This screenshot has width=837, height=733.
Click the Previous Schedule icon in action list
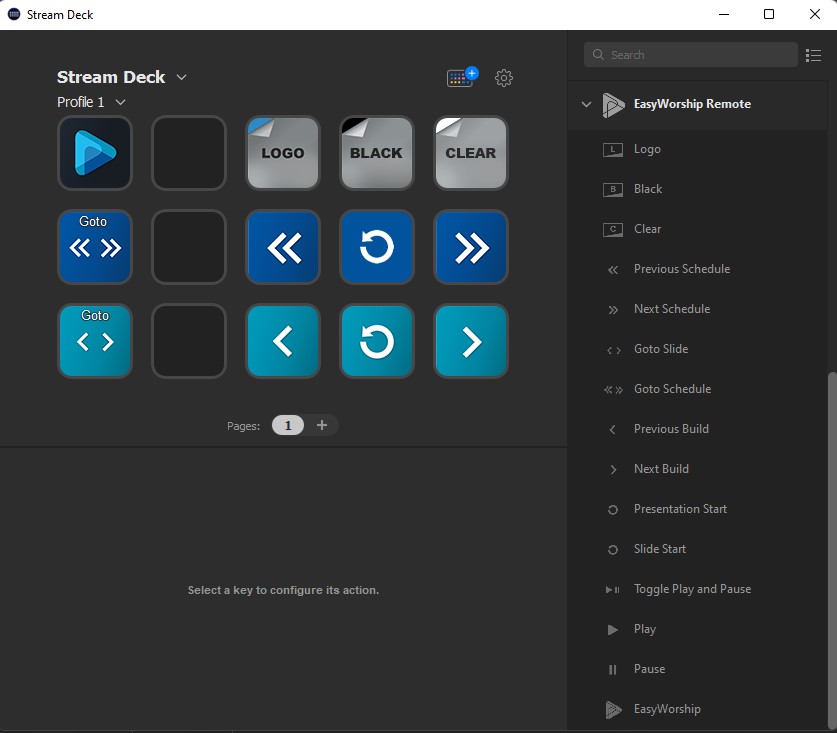point(613,270)
